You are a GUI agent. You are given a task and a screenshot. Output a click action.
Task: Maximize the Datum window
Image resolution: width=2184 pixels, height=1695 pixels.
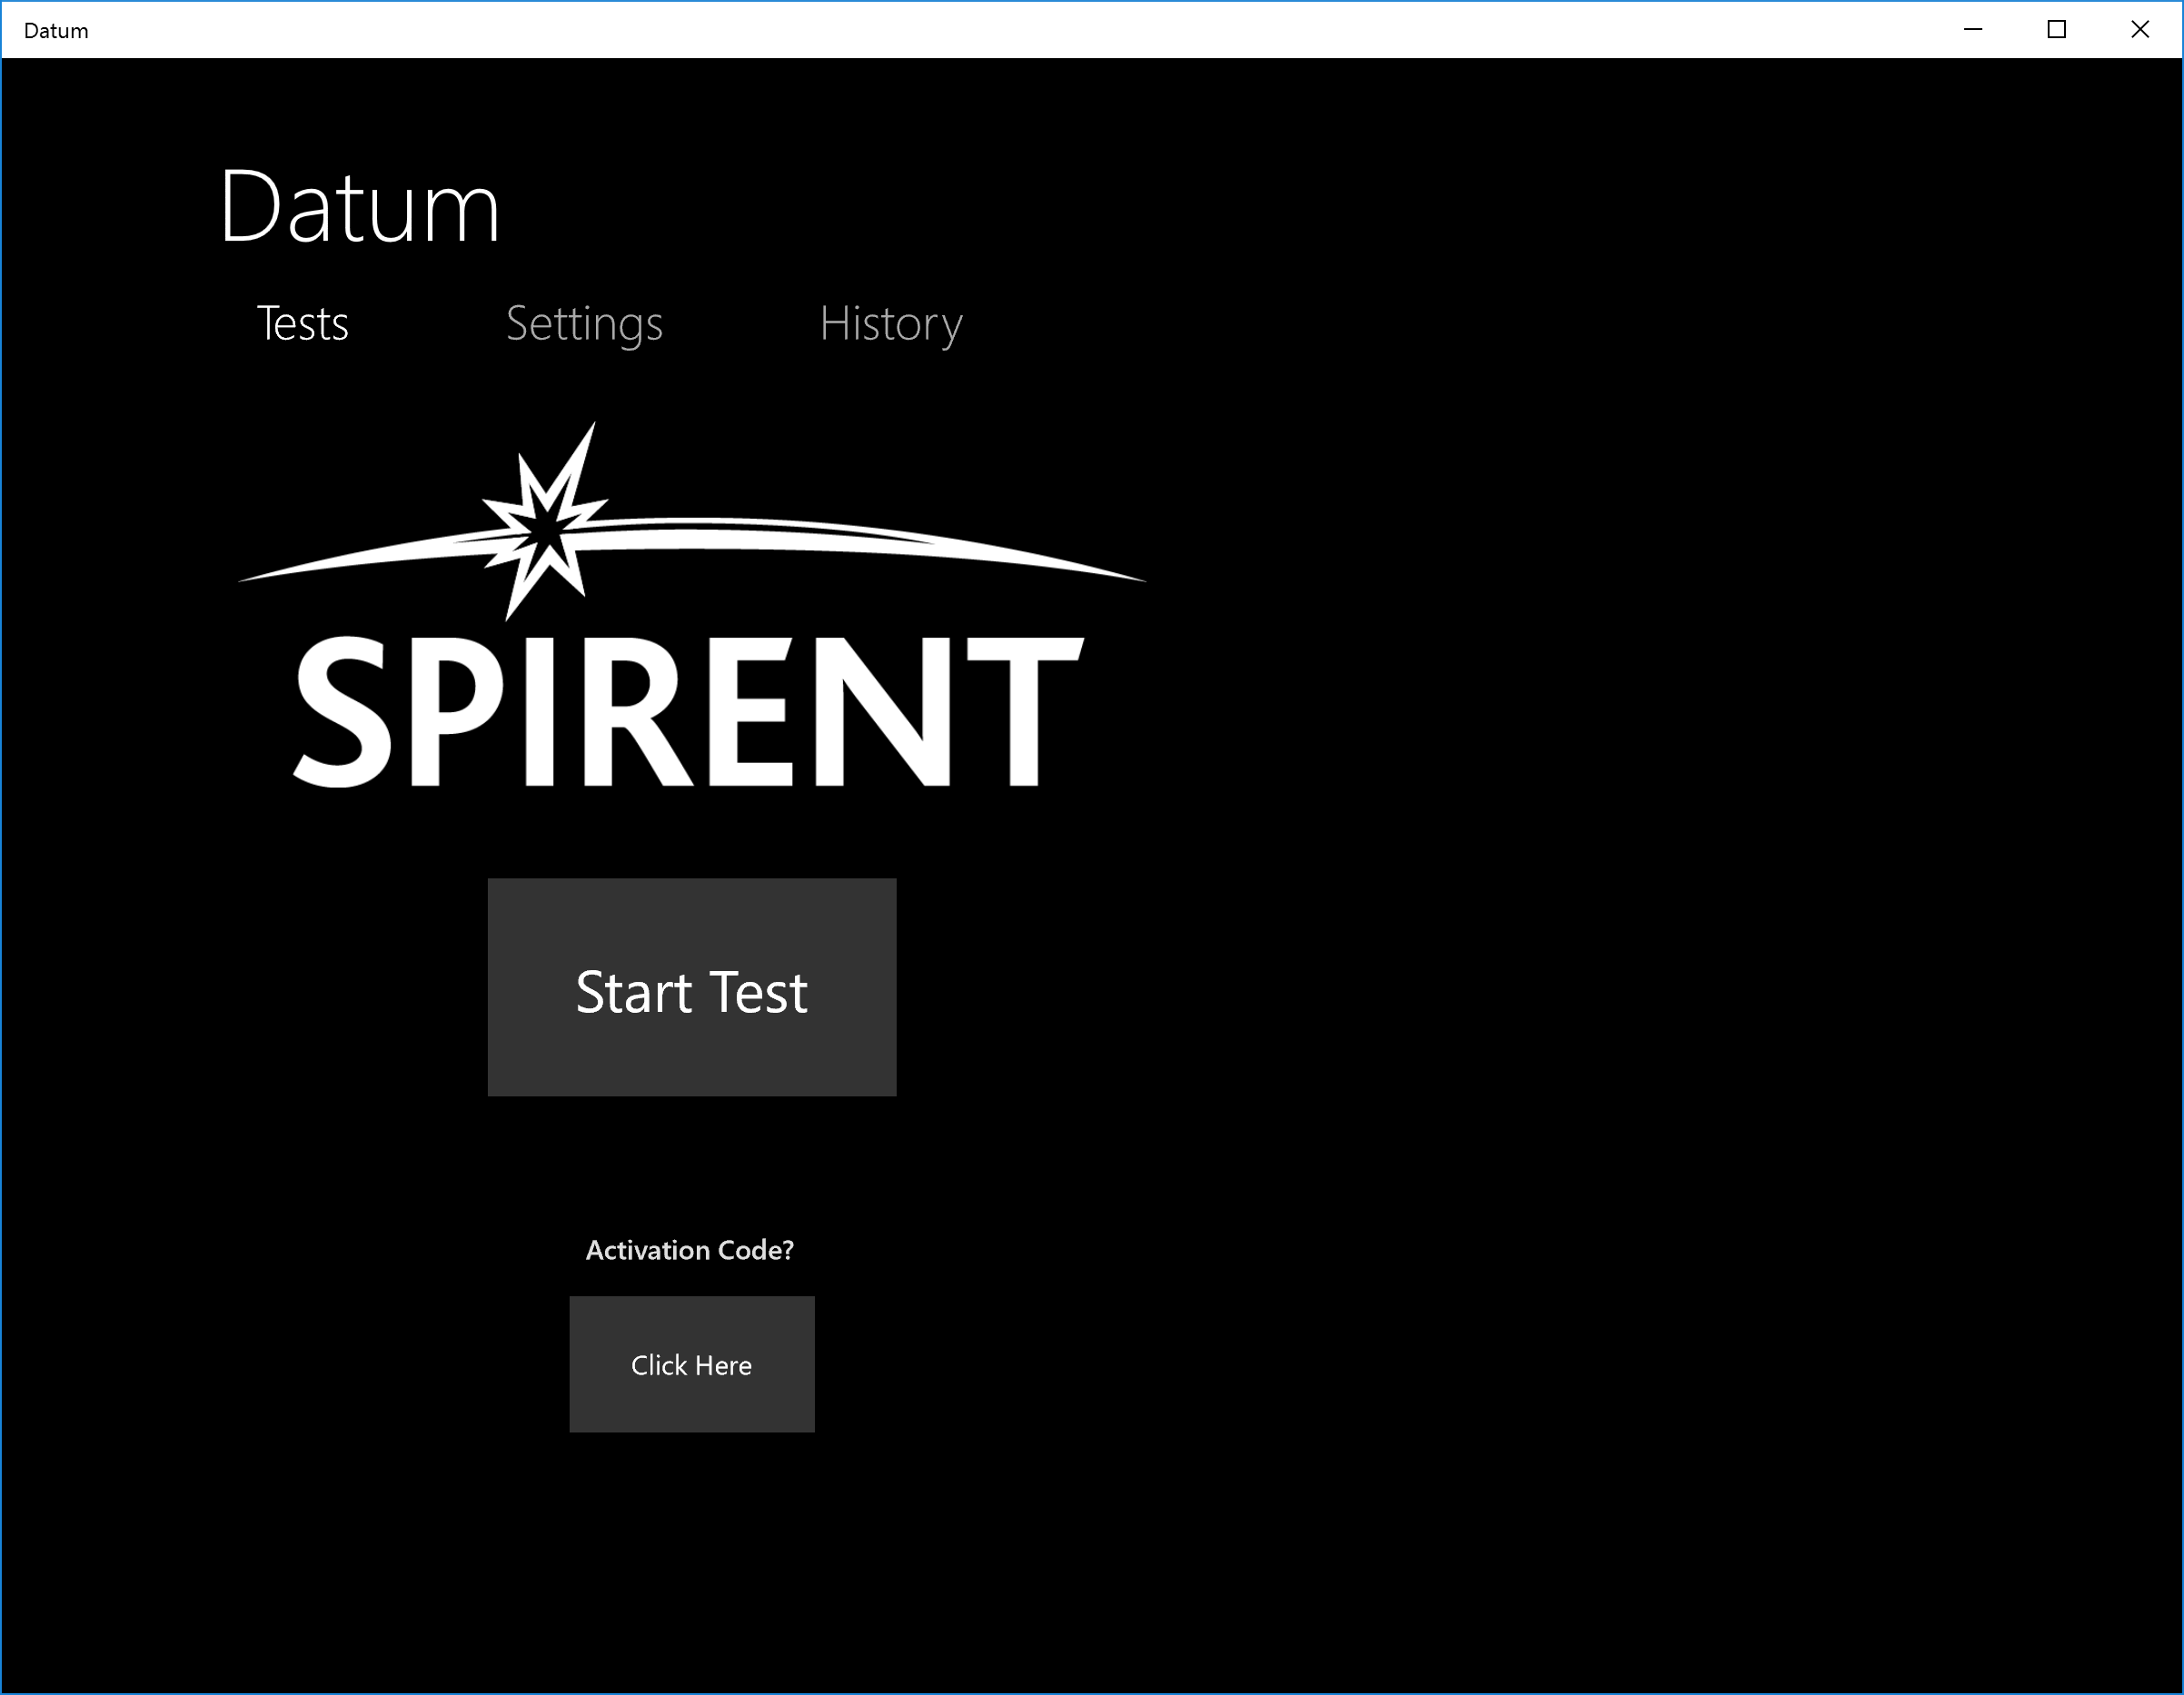pos(2056,30)
